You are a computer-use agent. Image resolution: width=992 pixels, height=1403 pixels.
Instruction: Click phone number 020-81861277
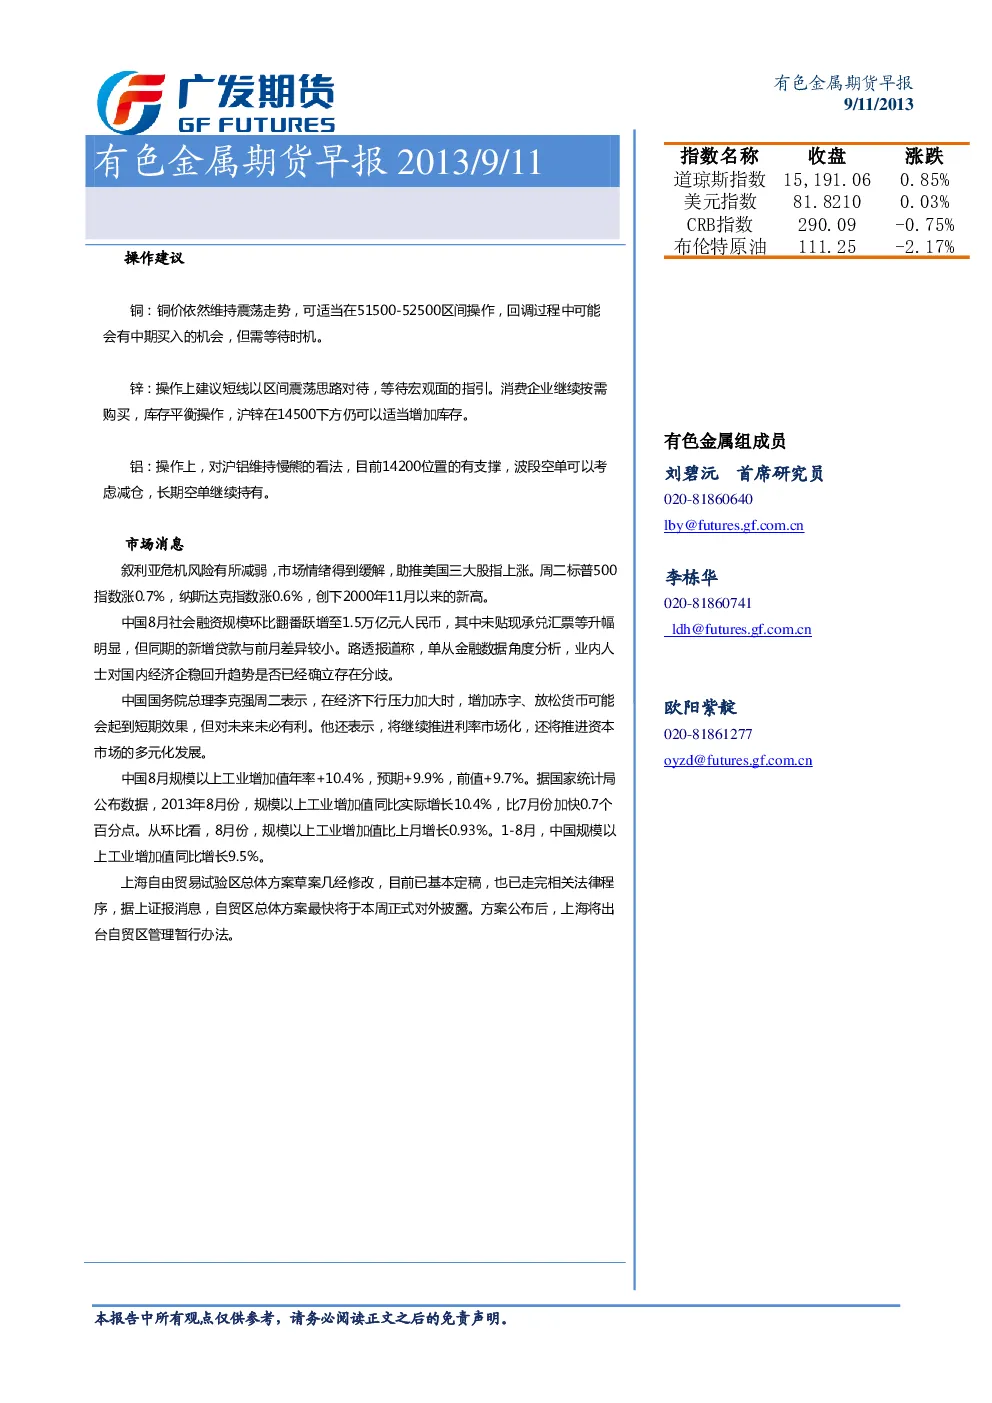708,734
